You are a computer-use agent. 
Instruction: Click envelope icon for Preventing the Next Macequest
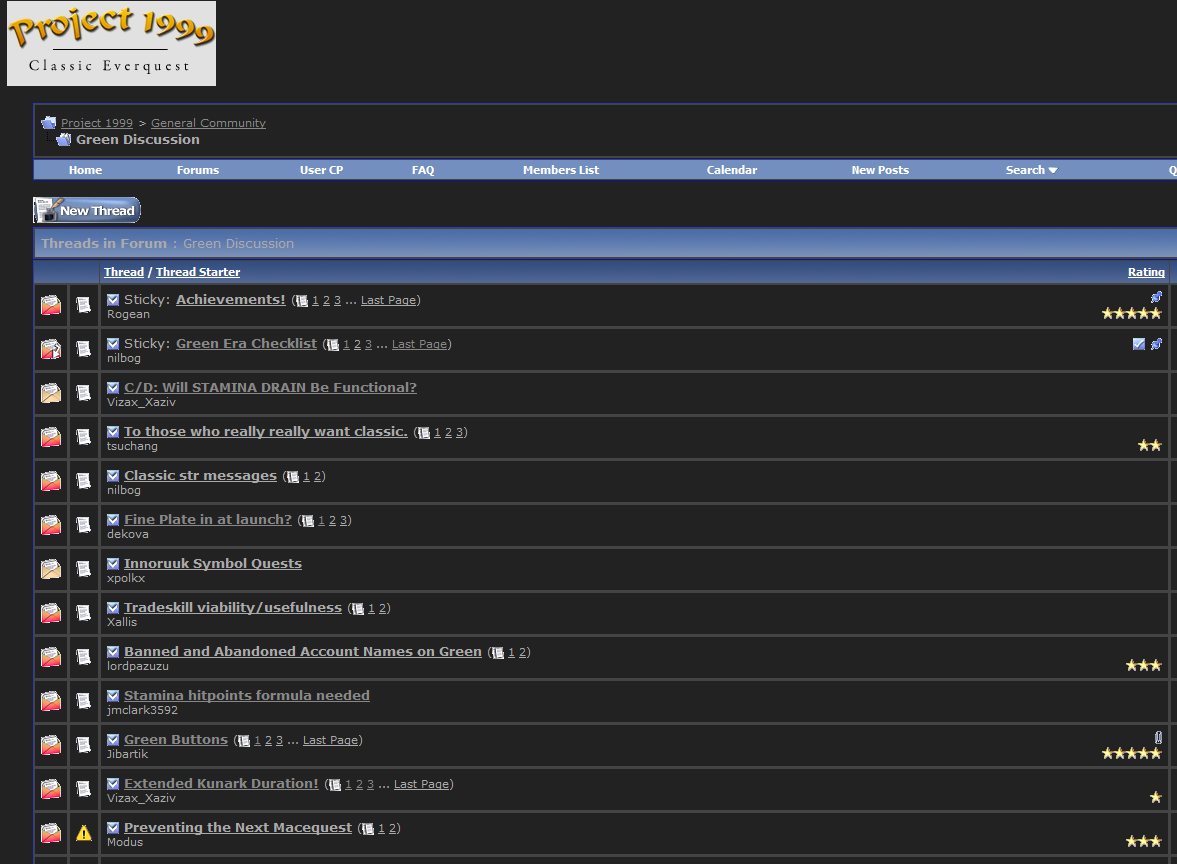[x=51, y=832]
